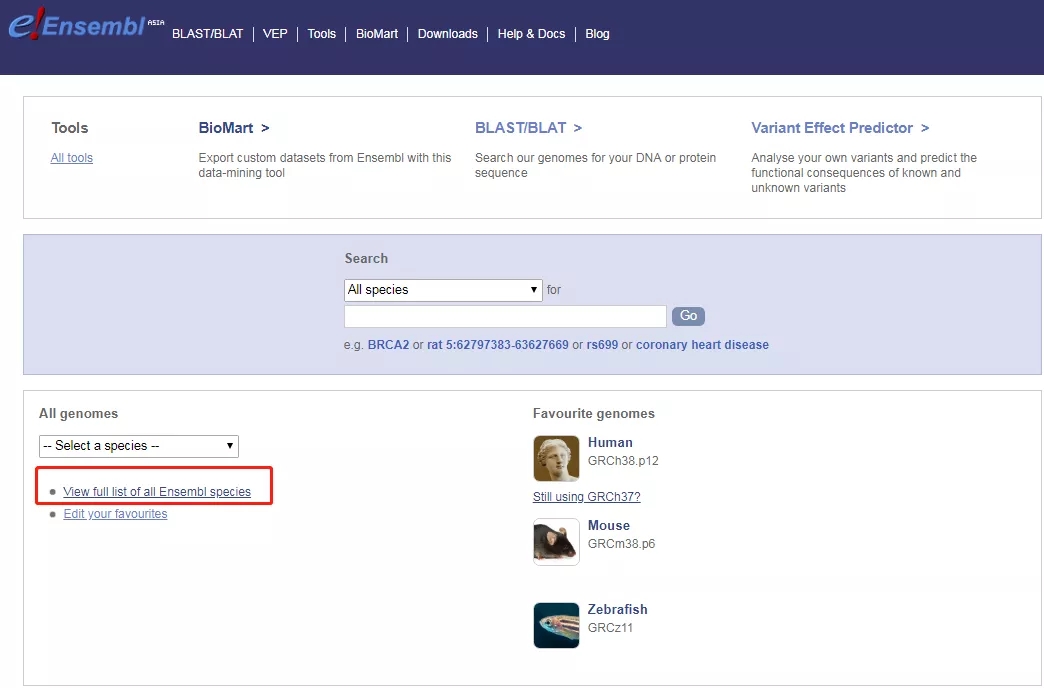Image resolution: width=1044 pixels, height=688 pixels.
Task: Expand the All species search dropdown
Action: tap(443, 290)
